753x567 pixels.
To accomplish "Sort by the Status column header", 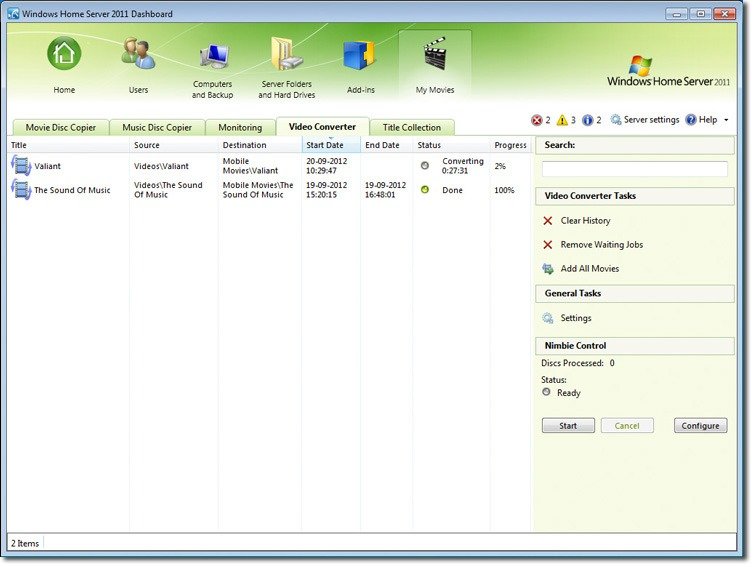I will pyautogui.click(x=451, y=145).
